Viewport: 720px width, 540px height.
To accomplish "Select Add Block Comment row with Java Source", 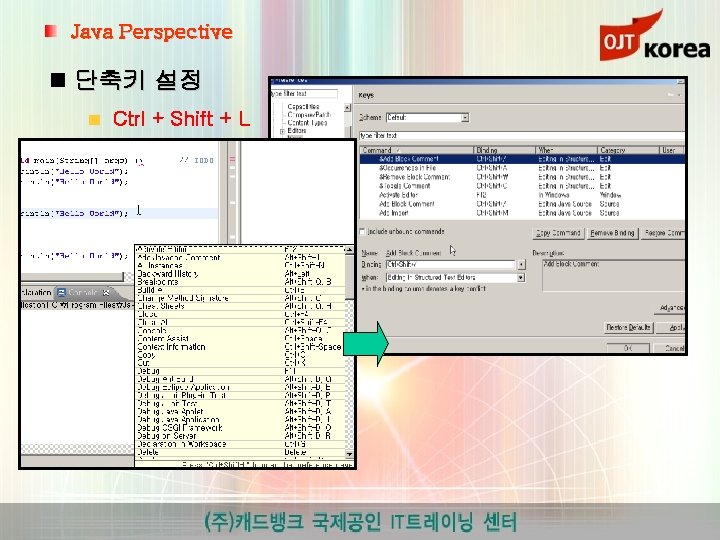I will (522, 204).
